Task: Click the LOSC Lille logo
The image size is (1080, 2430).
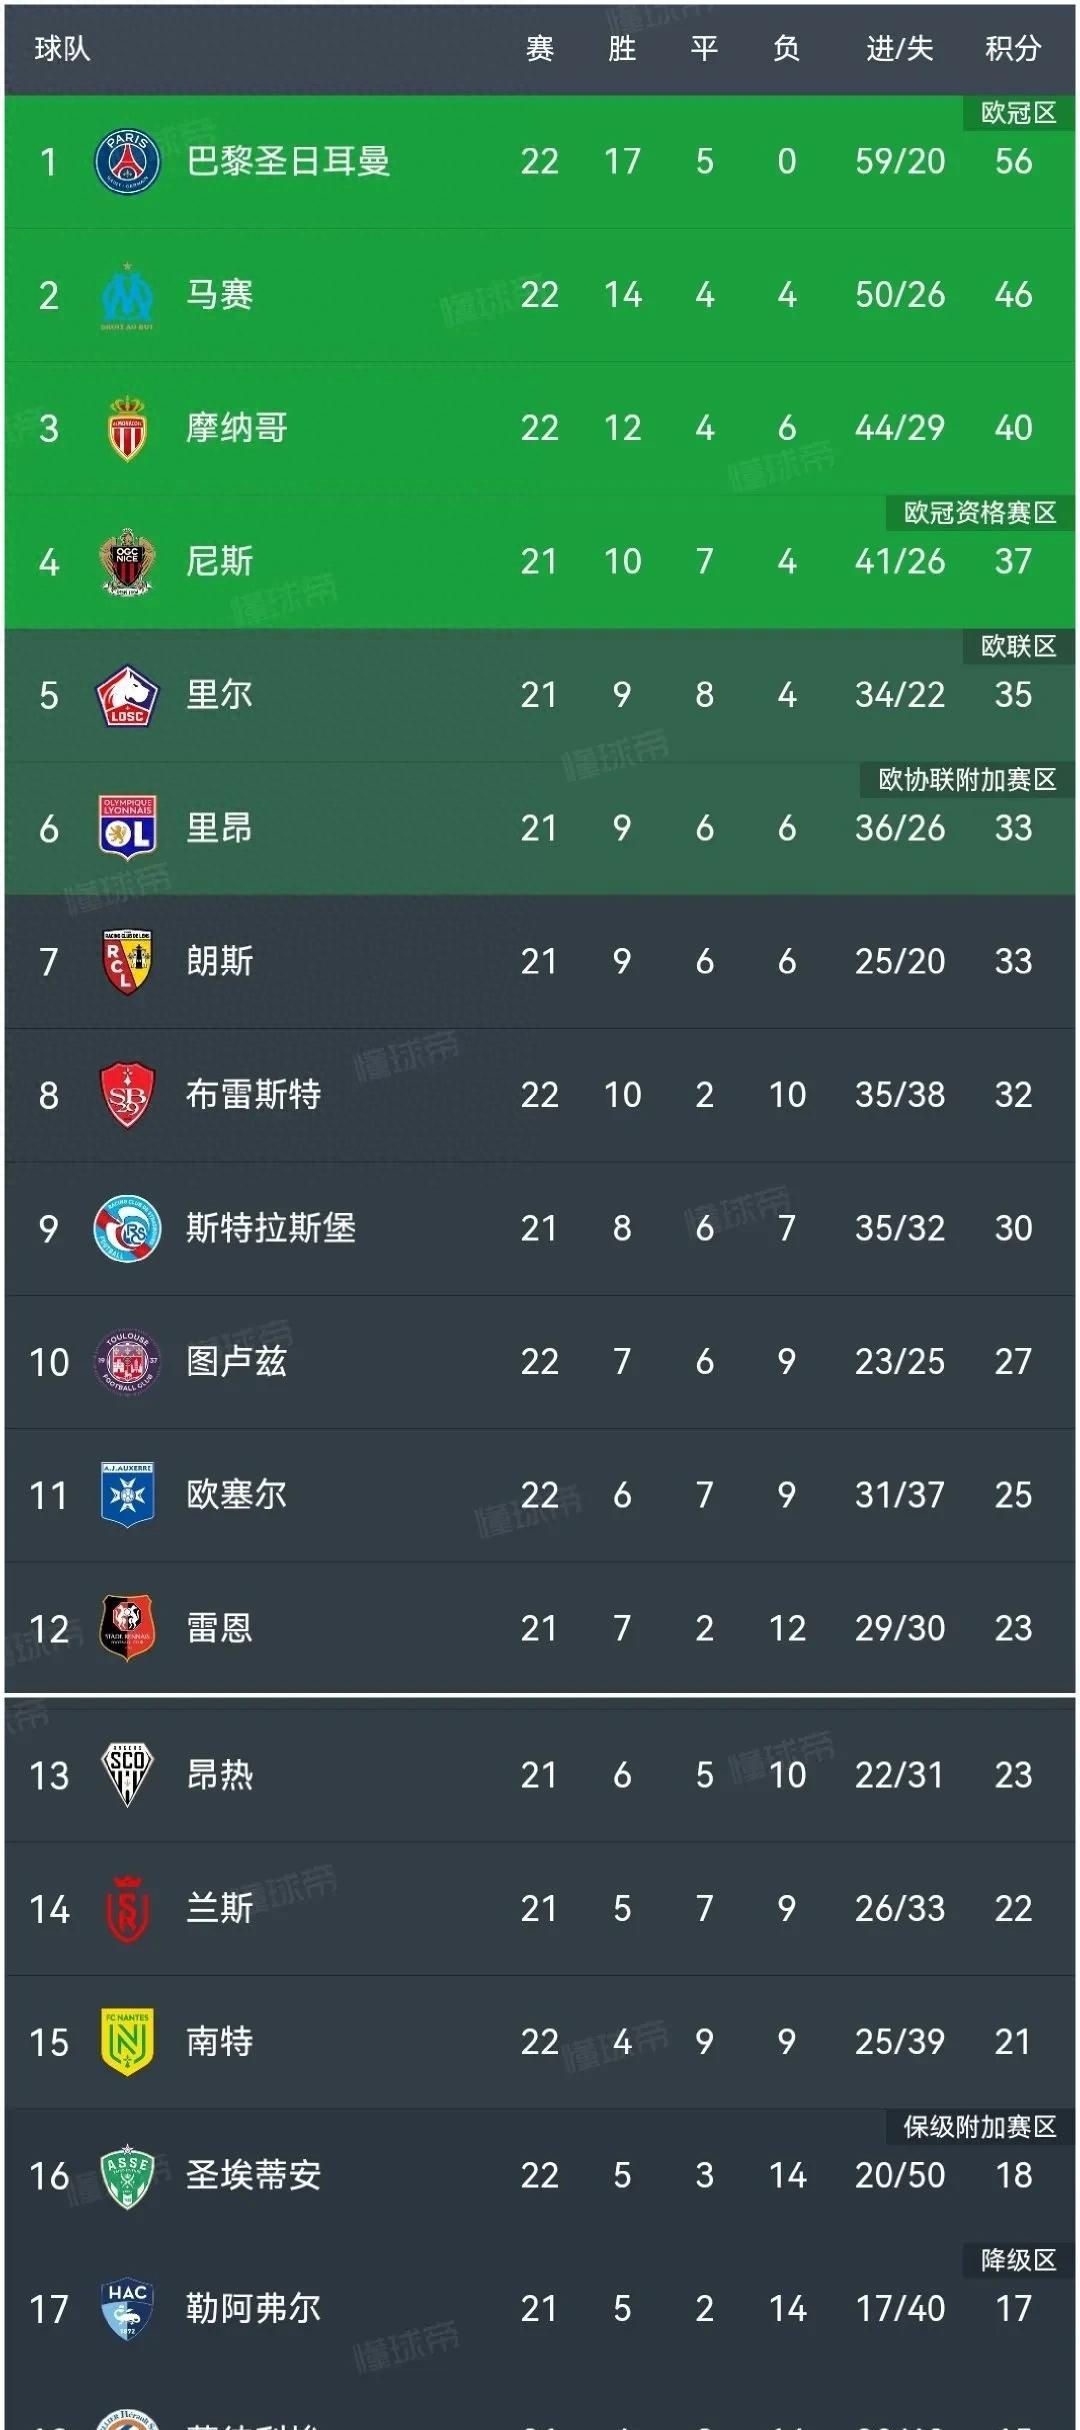Action: pyautogui.click(x=127, y=695)
